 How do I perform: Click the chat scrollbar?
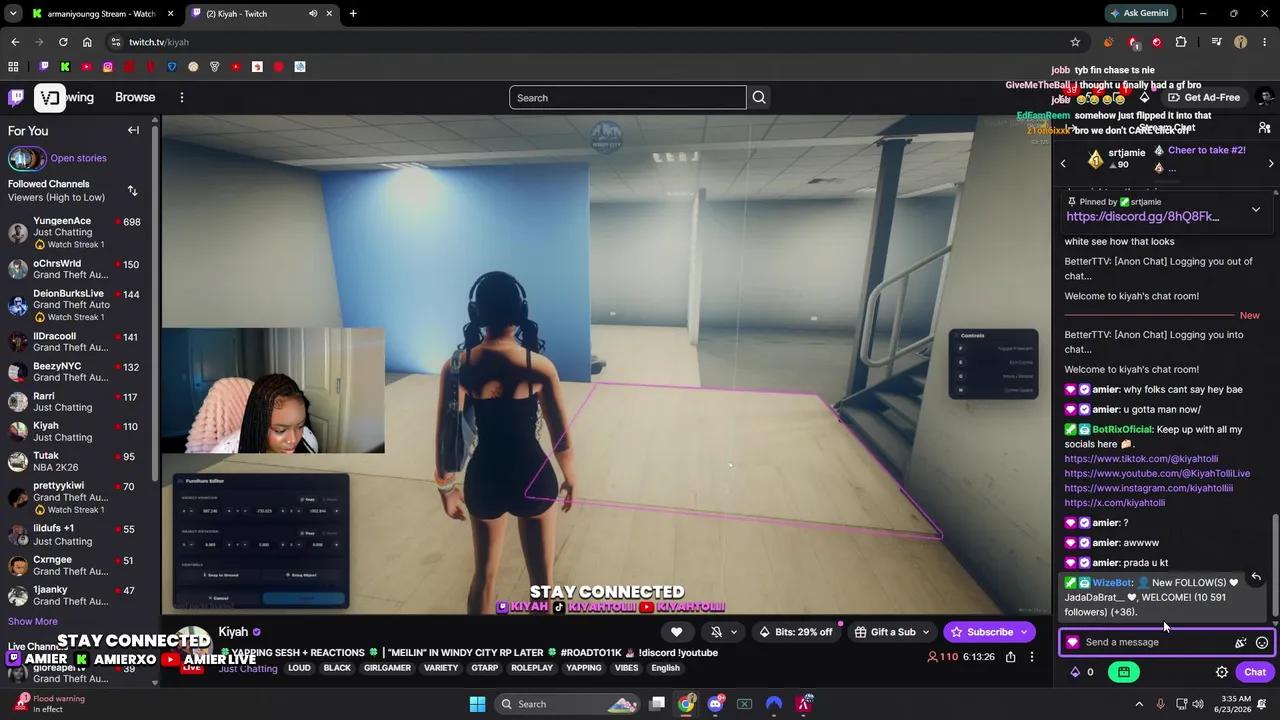click(1275, 566)
